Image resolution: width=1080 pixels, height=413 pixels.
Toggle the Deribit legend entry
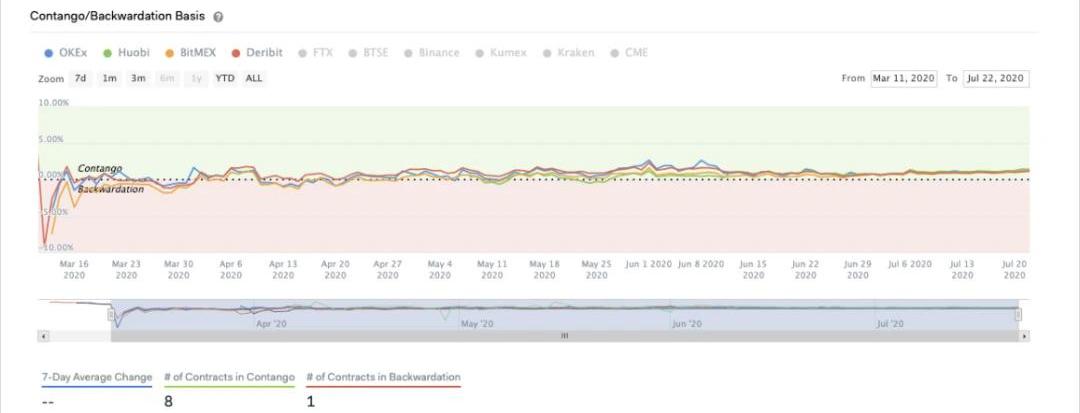265,52
